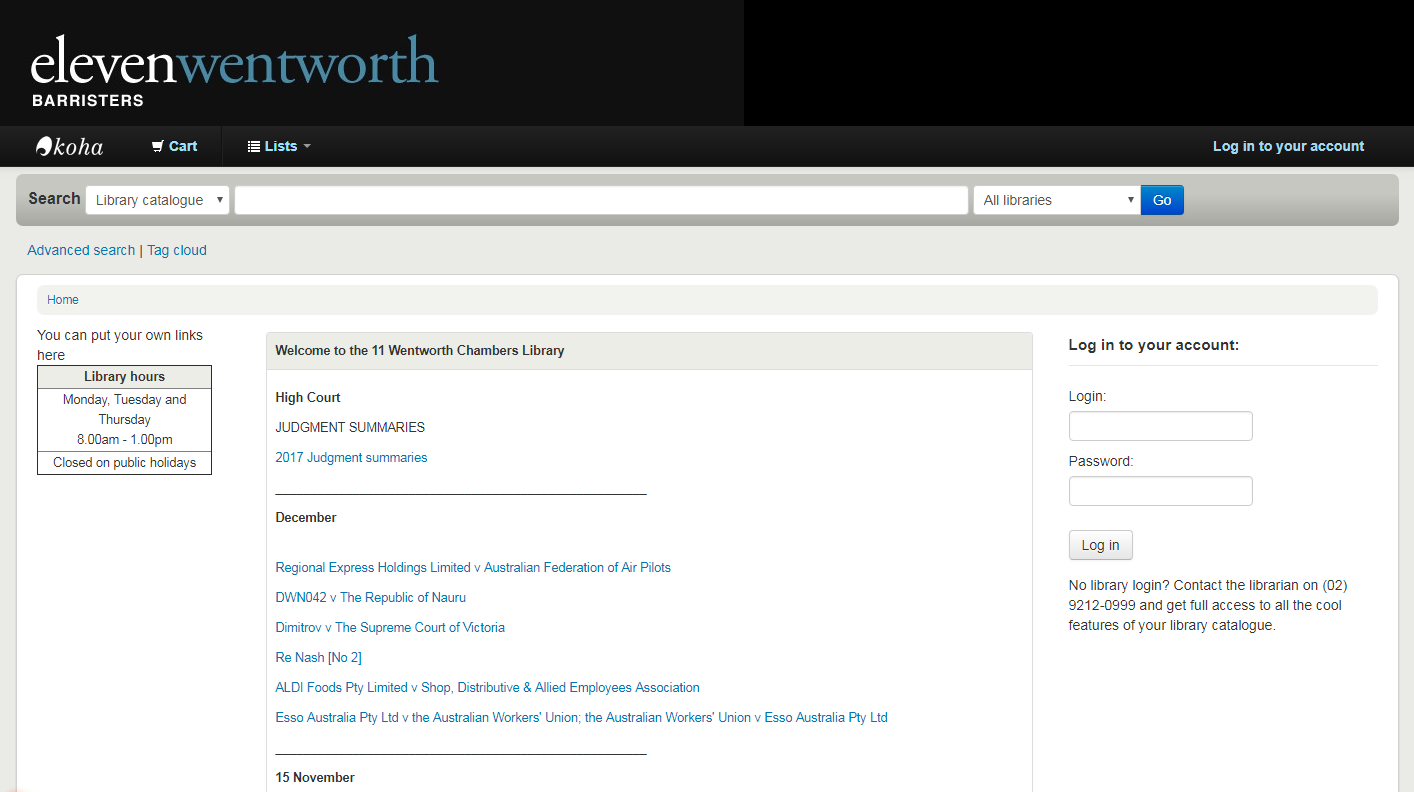1414x792 pixels.
Task: Click 'Closed on public holidays' cell
Action: point(124,463)
